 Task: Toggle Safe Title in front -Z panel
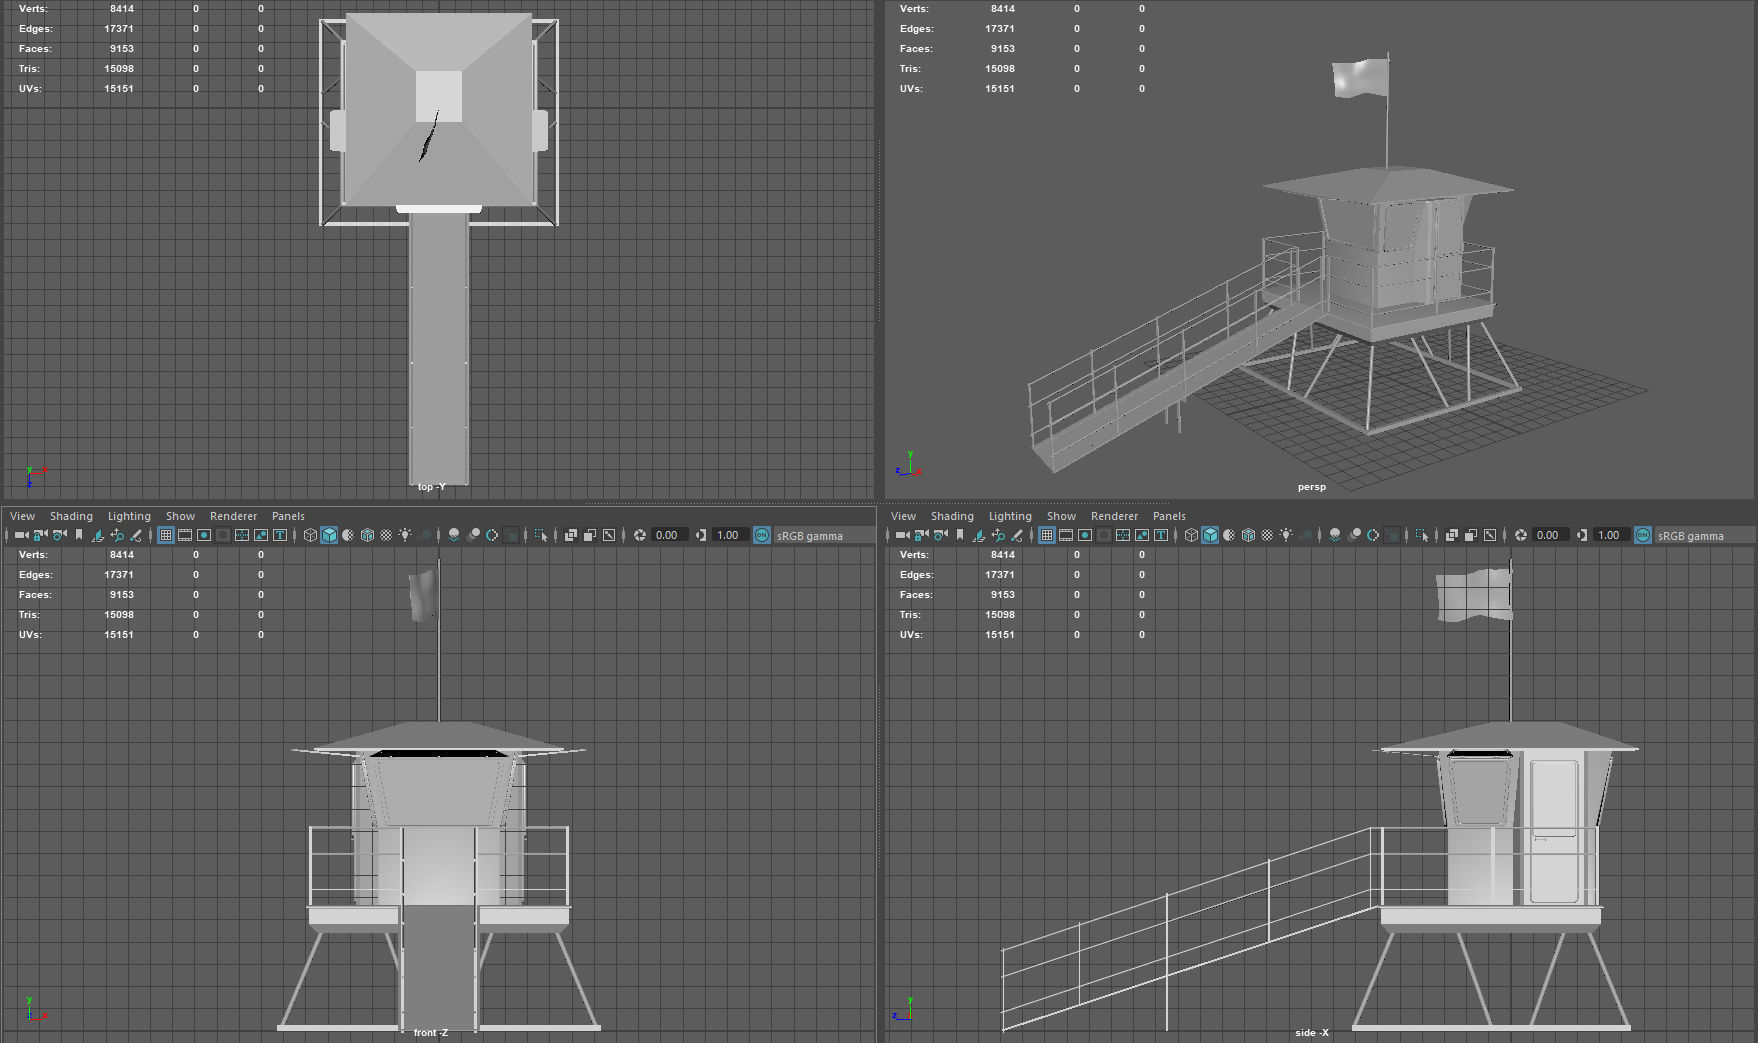[x=280, y=535]
